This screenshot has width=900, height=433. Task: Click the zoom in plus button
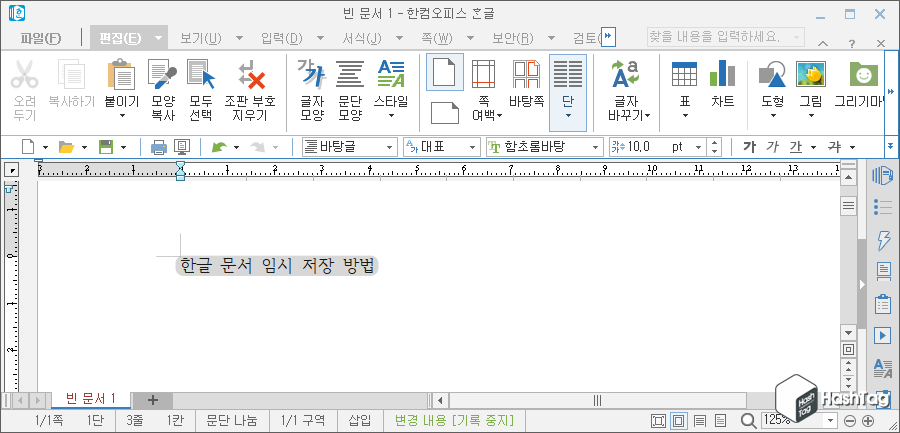coord(868,420)
